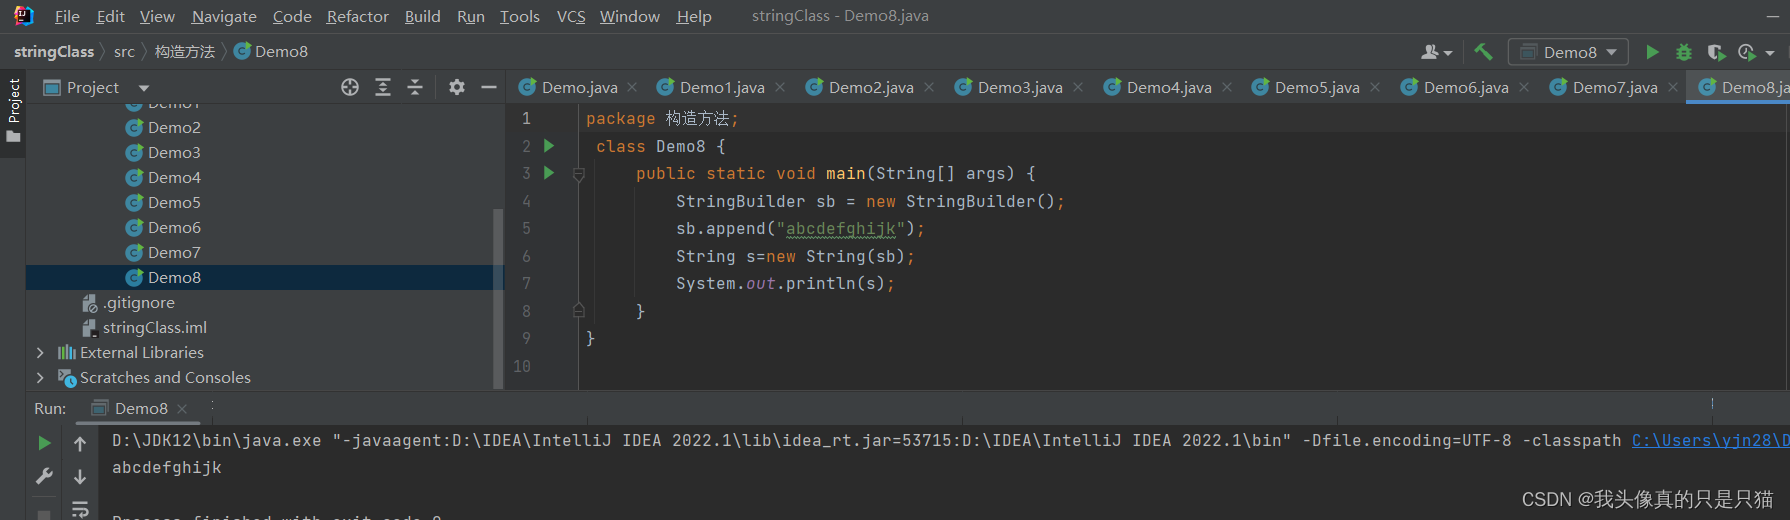The width and height of the screenshot is (1790, 520).
Task: Click the Project tree vertical scrollbar
Action: (498, 297)
